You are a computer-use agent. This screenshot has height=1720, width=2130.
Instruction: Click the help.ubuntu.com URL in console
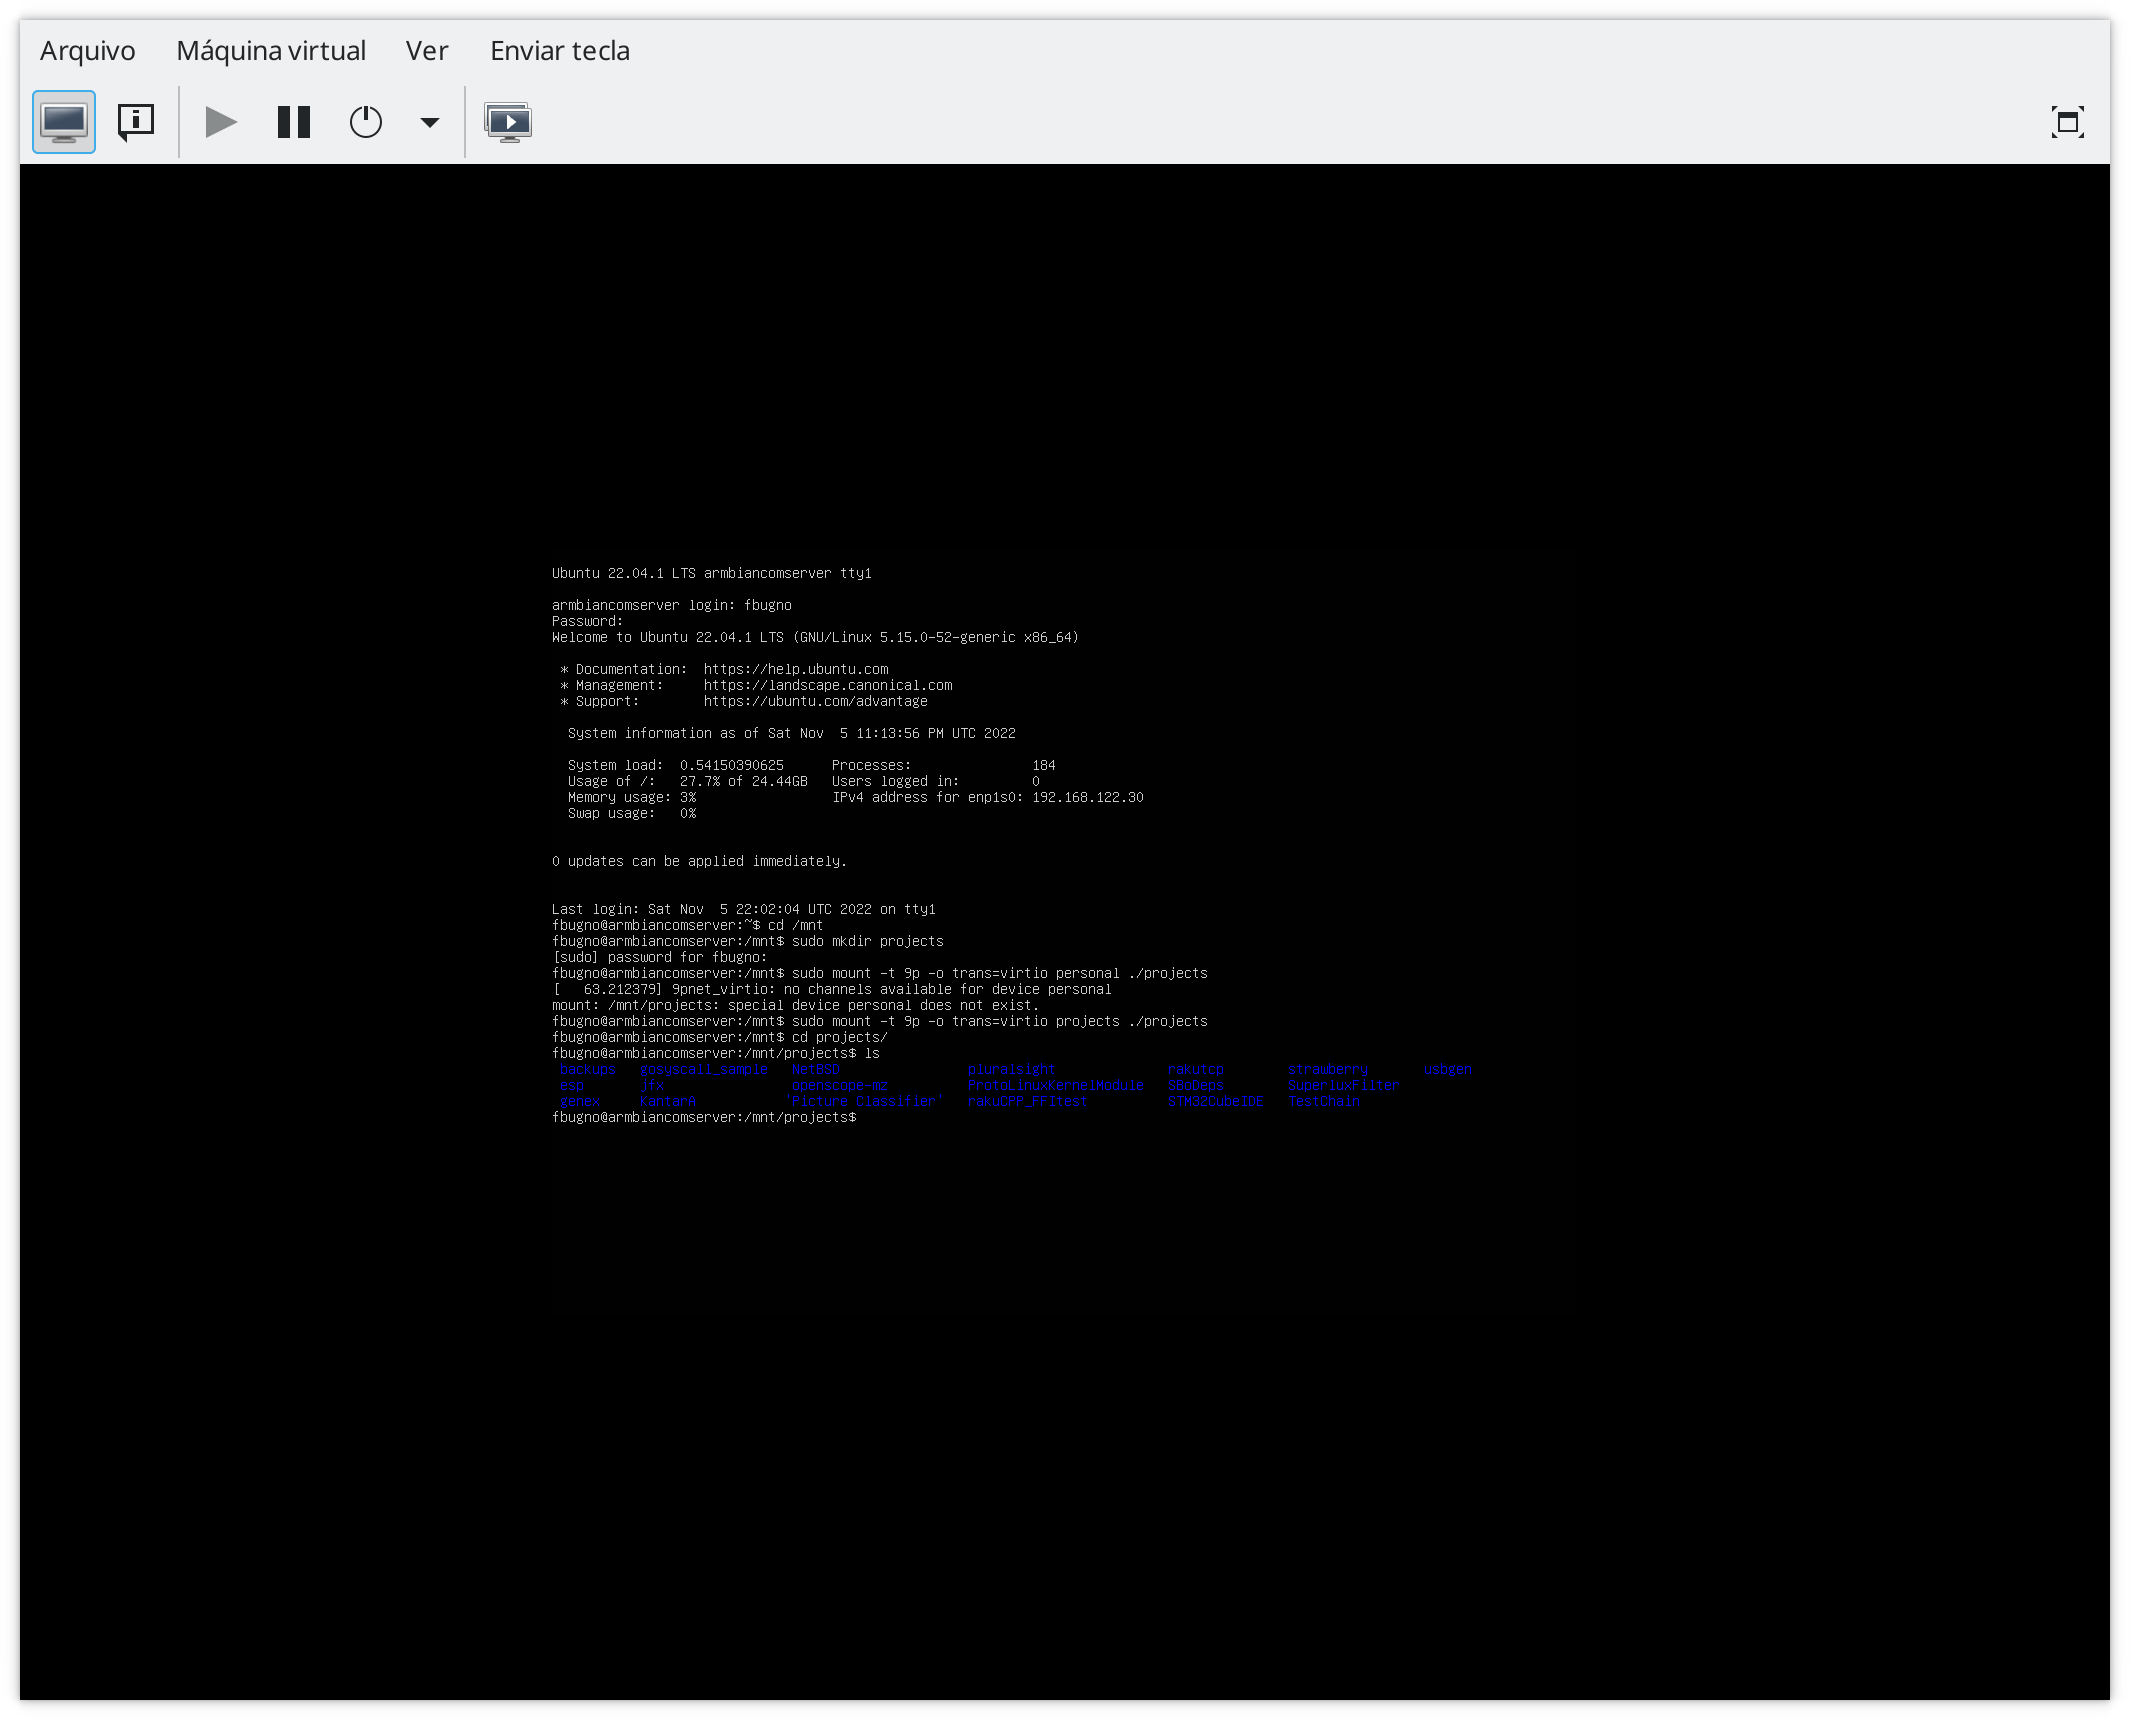pos(796,669)
